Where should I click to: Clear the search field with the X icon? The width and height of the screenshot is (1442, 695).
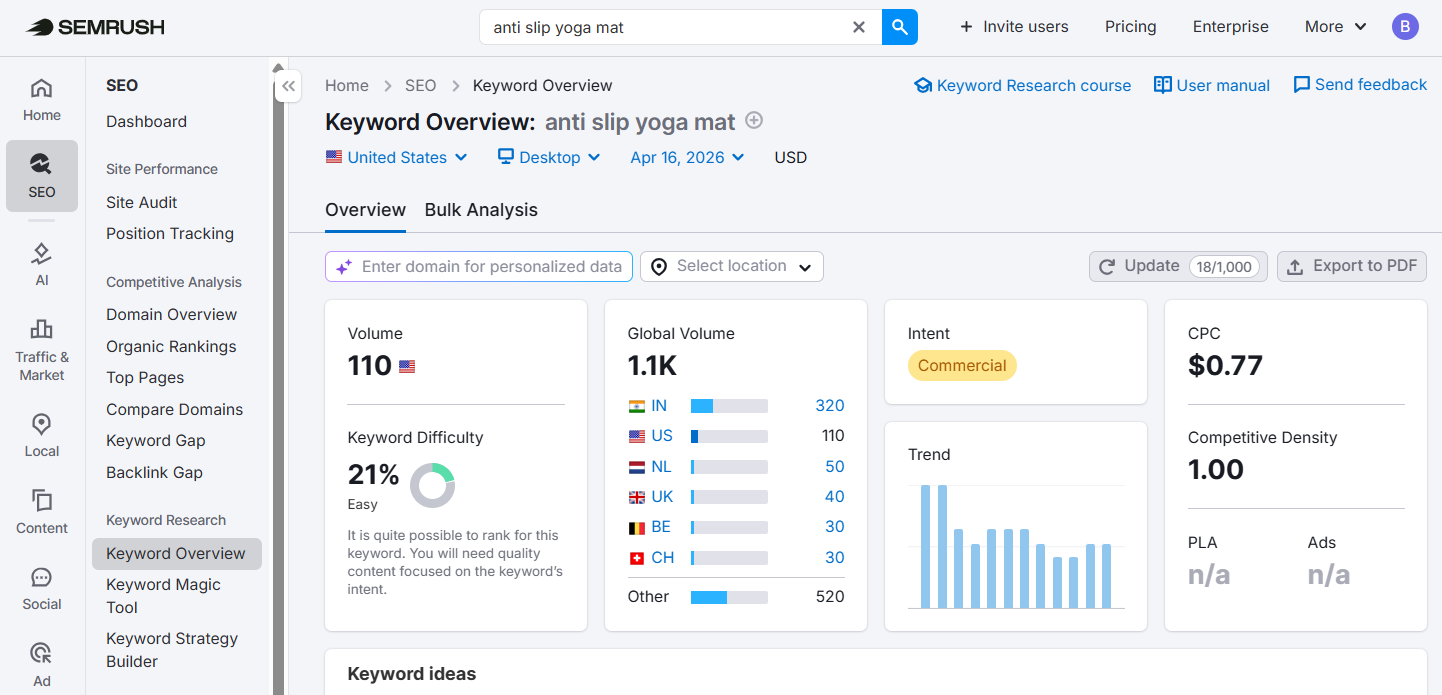tap(858, 27)
